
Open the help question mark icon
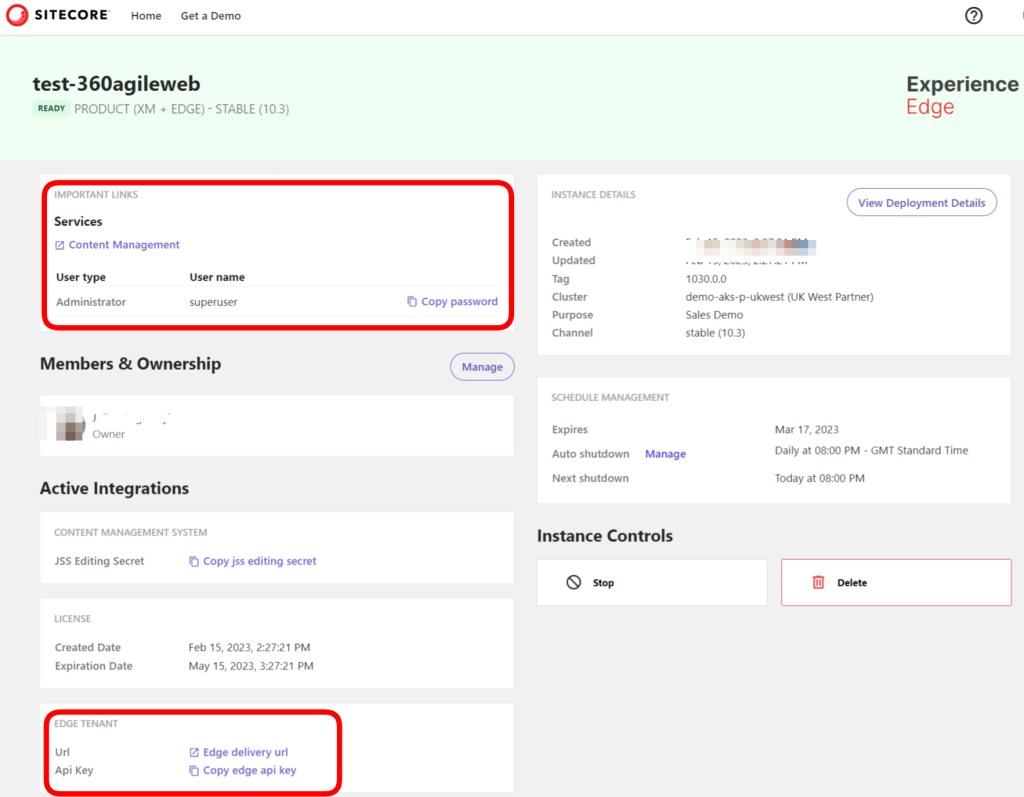973,16
